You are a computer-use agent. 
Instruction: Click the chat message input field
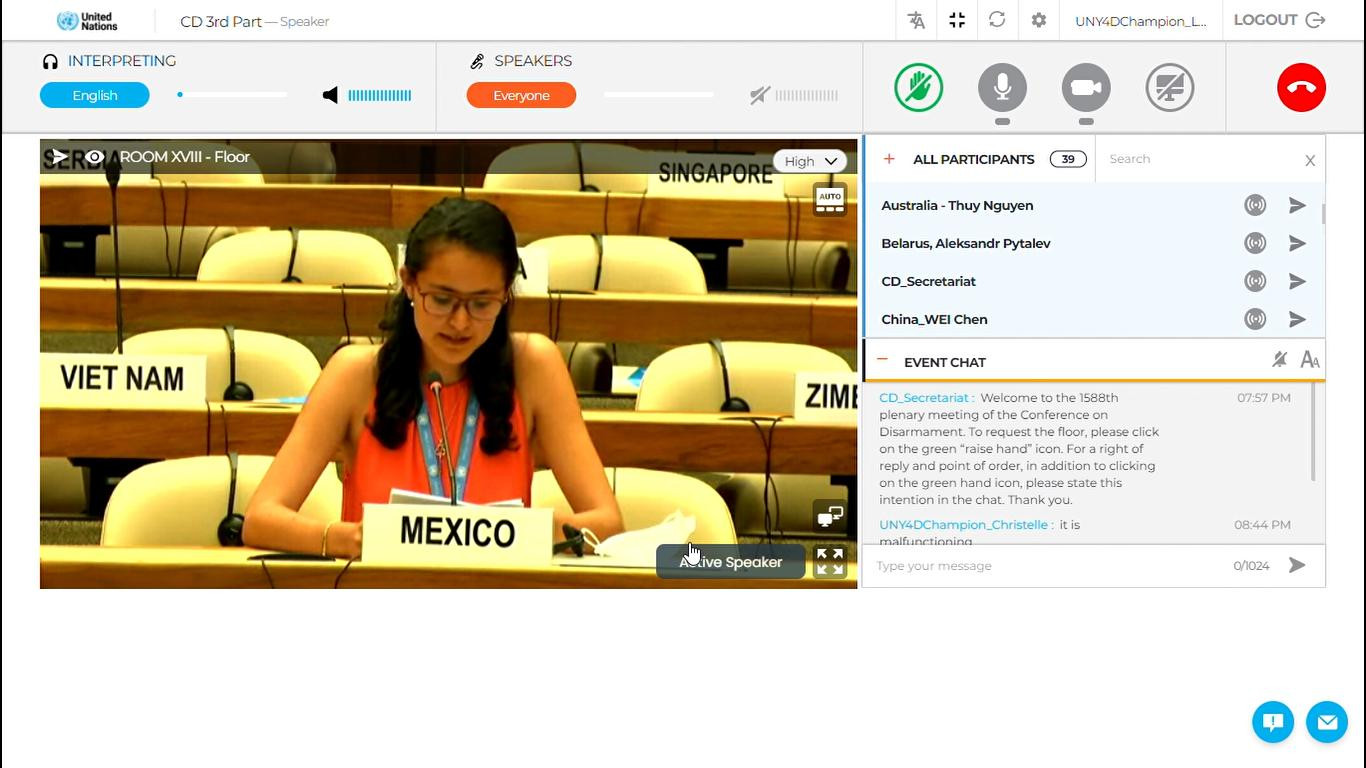[x=1050, y=566]
